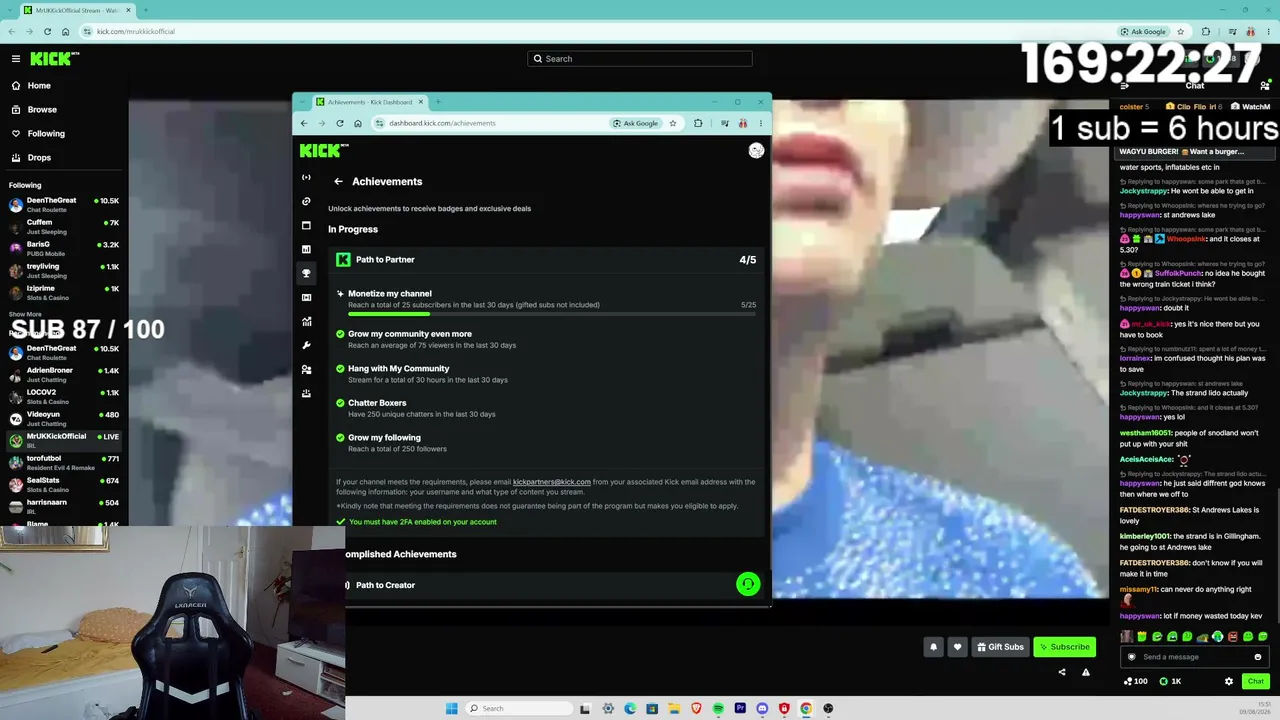Click the kickpartners@kick.com email link

552,482
